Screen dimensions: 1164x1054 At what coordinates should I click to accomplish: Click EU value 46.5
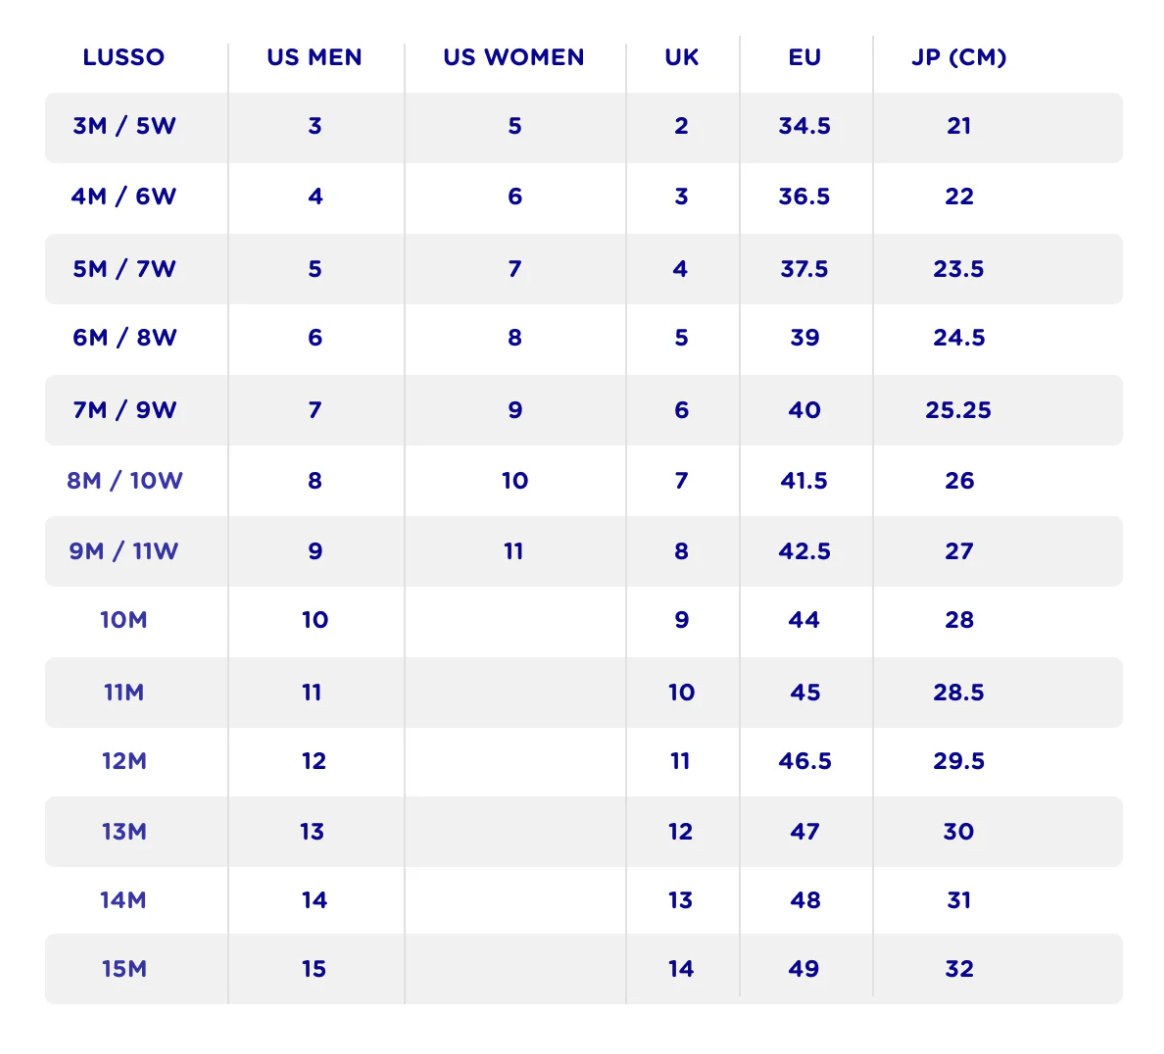click(x=805, y=761)
